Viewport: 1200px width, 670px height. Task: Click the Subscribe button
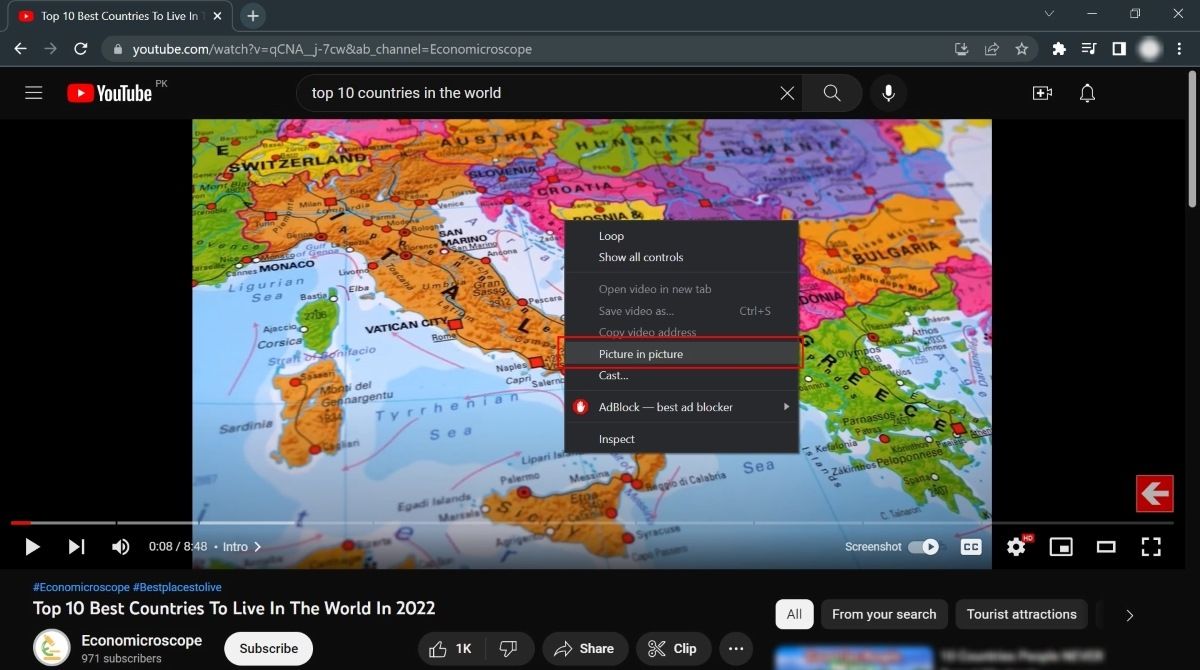click(x=267, y=648)
